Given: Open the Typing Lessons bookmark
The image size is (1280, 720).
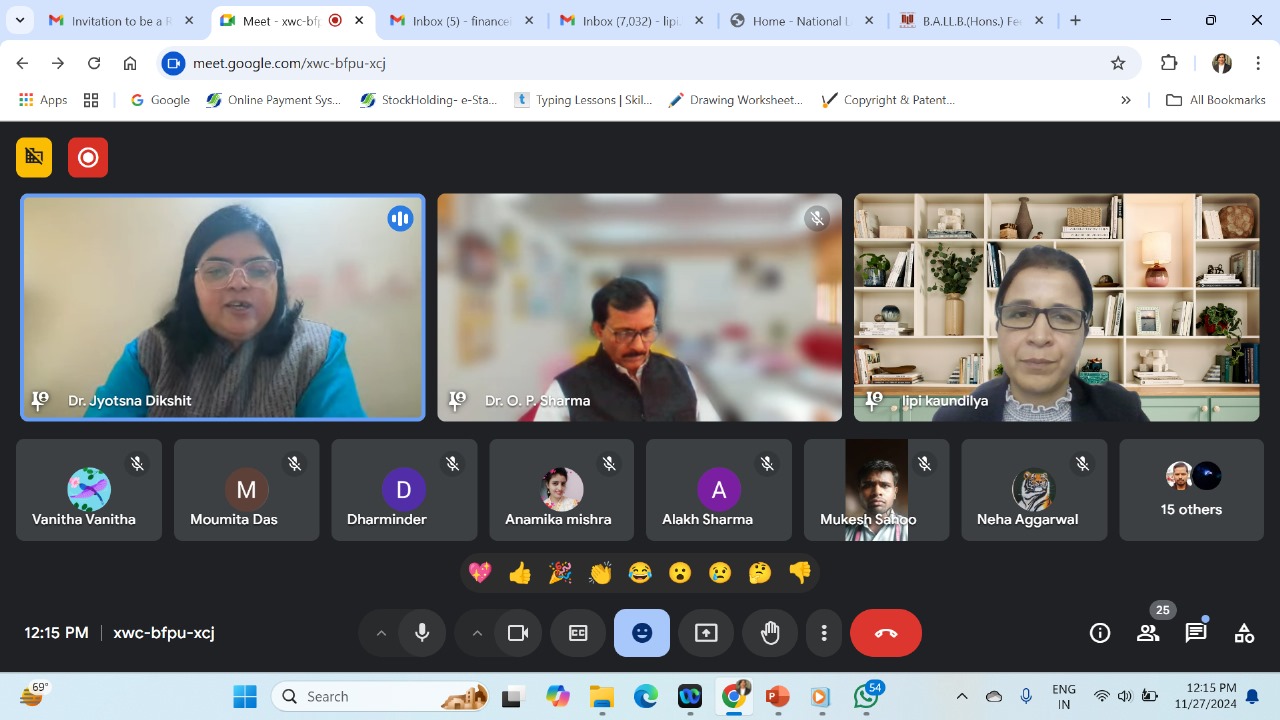Looking at the screenshot, I should point(583,100).
